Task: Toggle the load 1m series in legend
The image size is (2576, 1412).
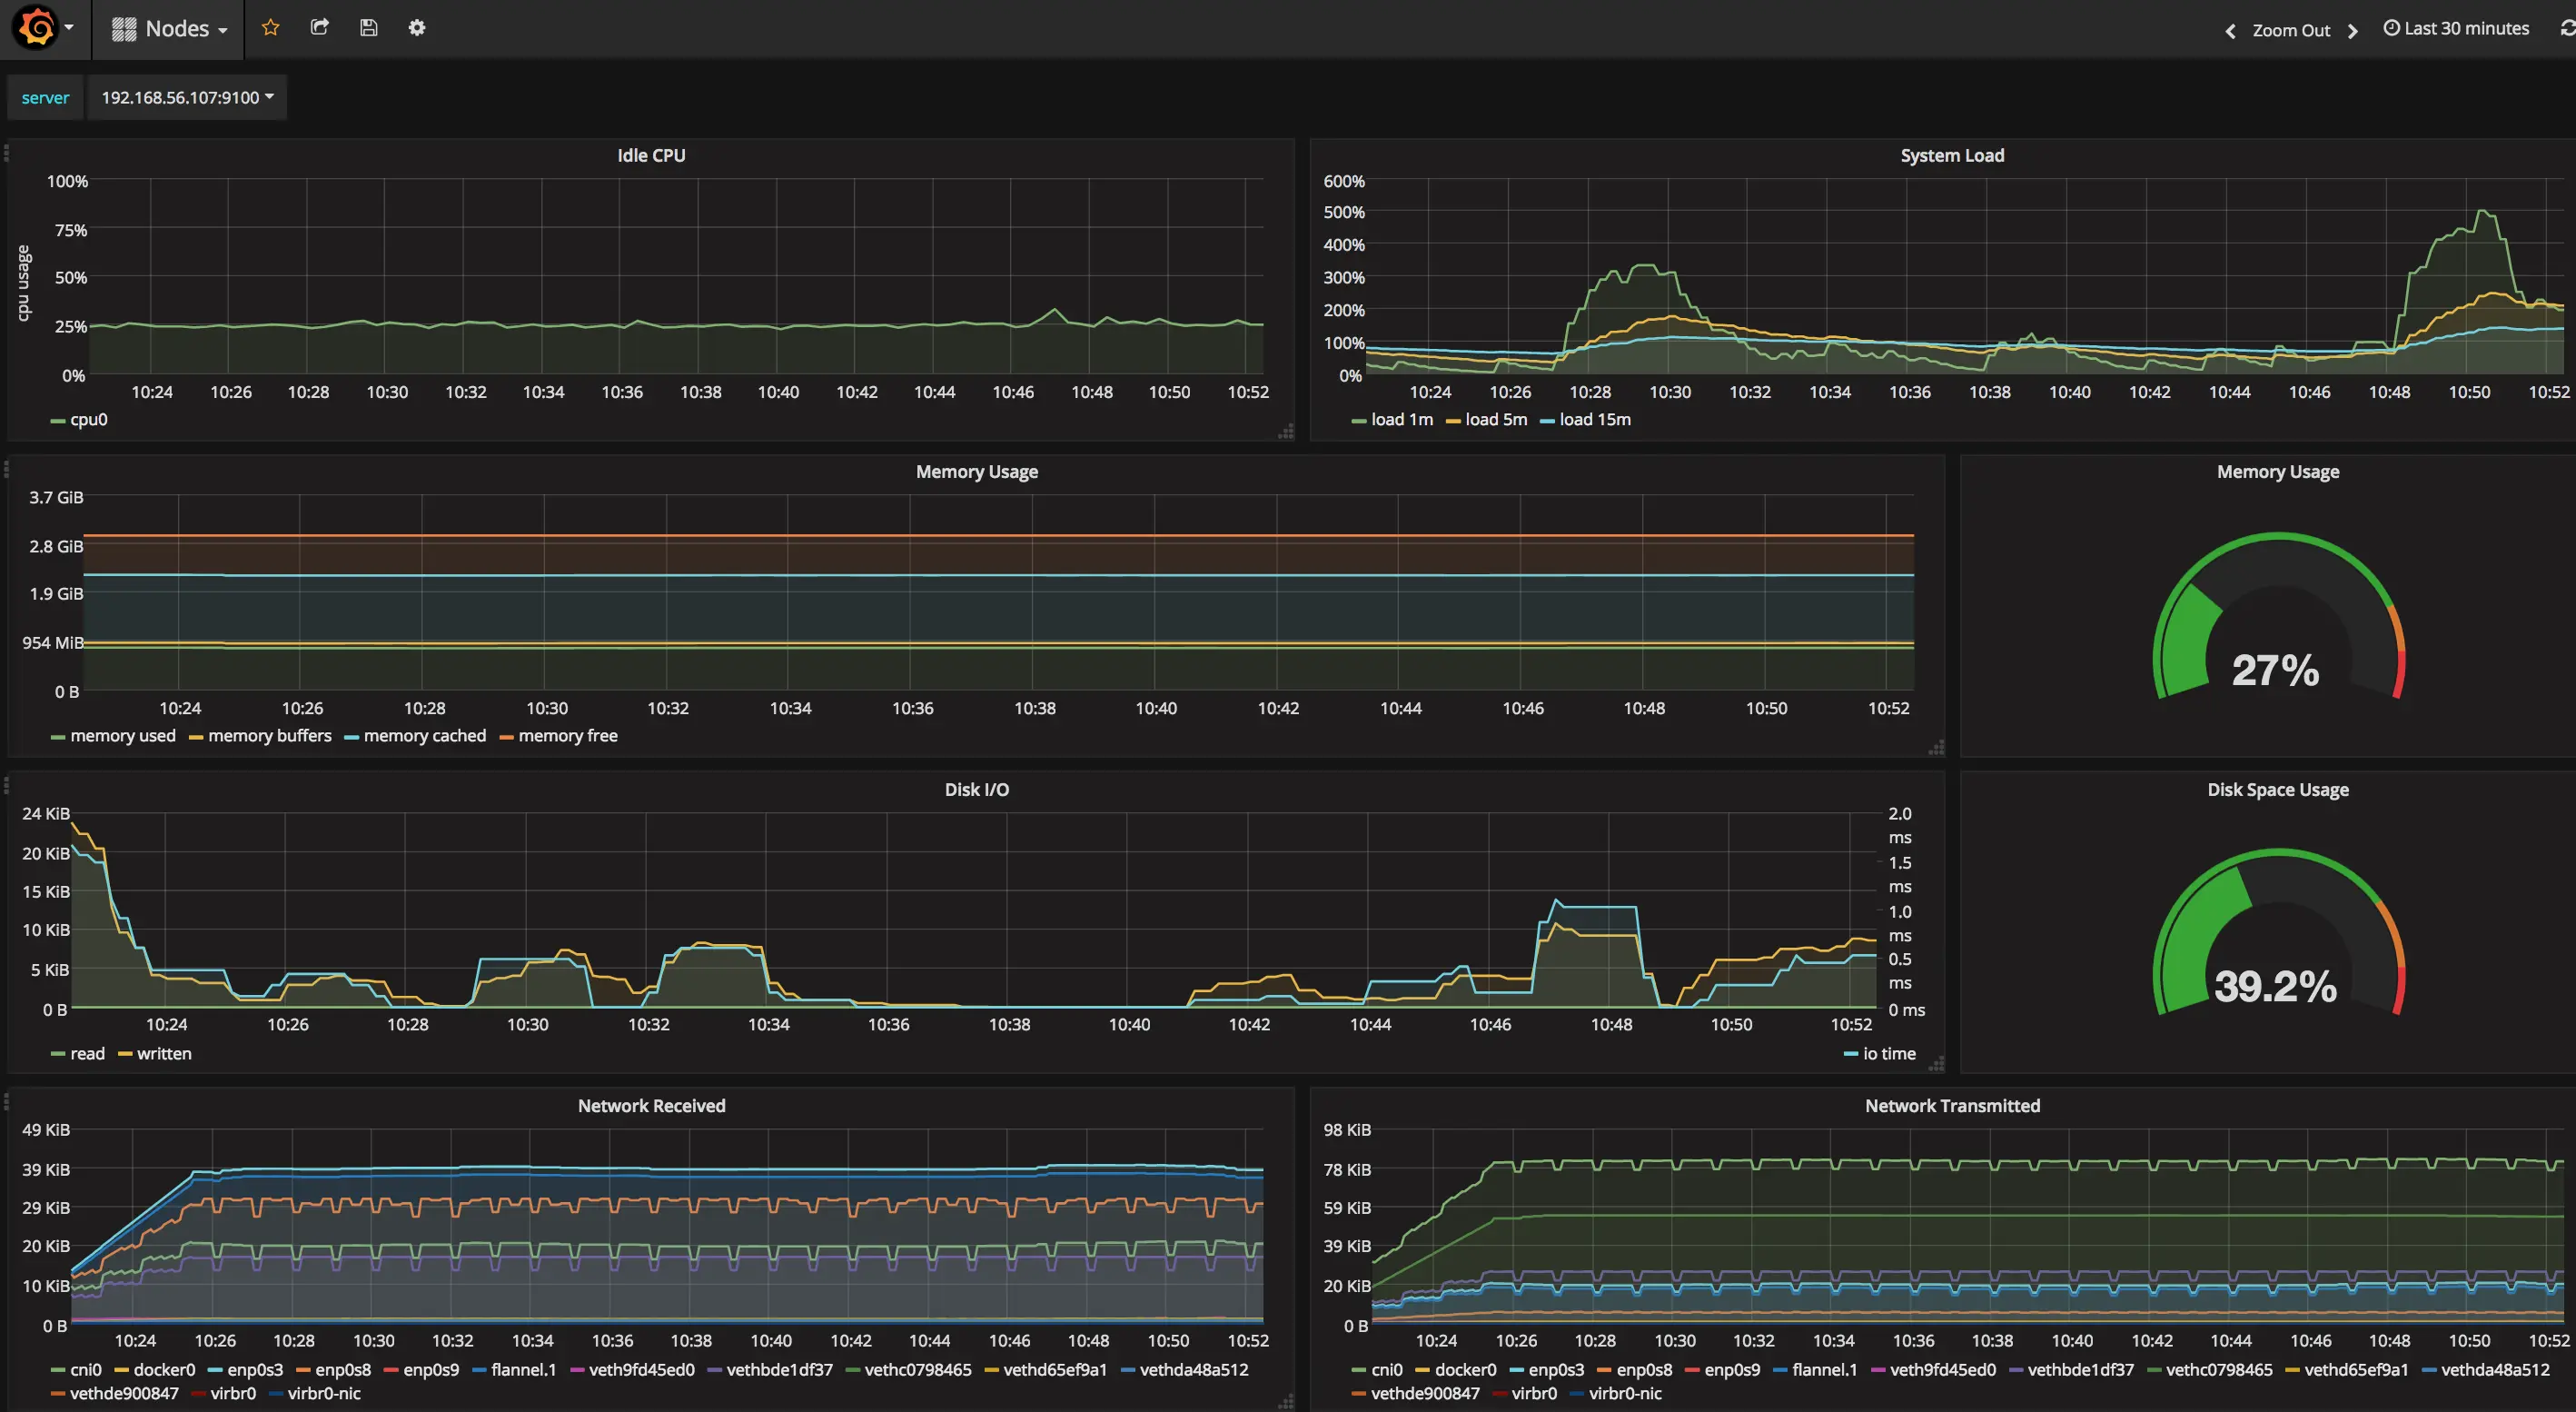Action: coord(1401,420)
